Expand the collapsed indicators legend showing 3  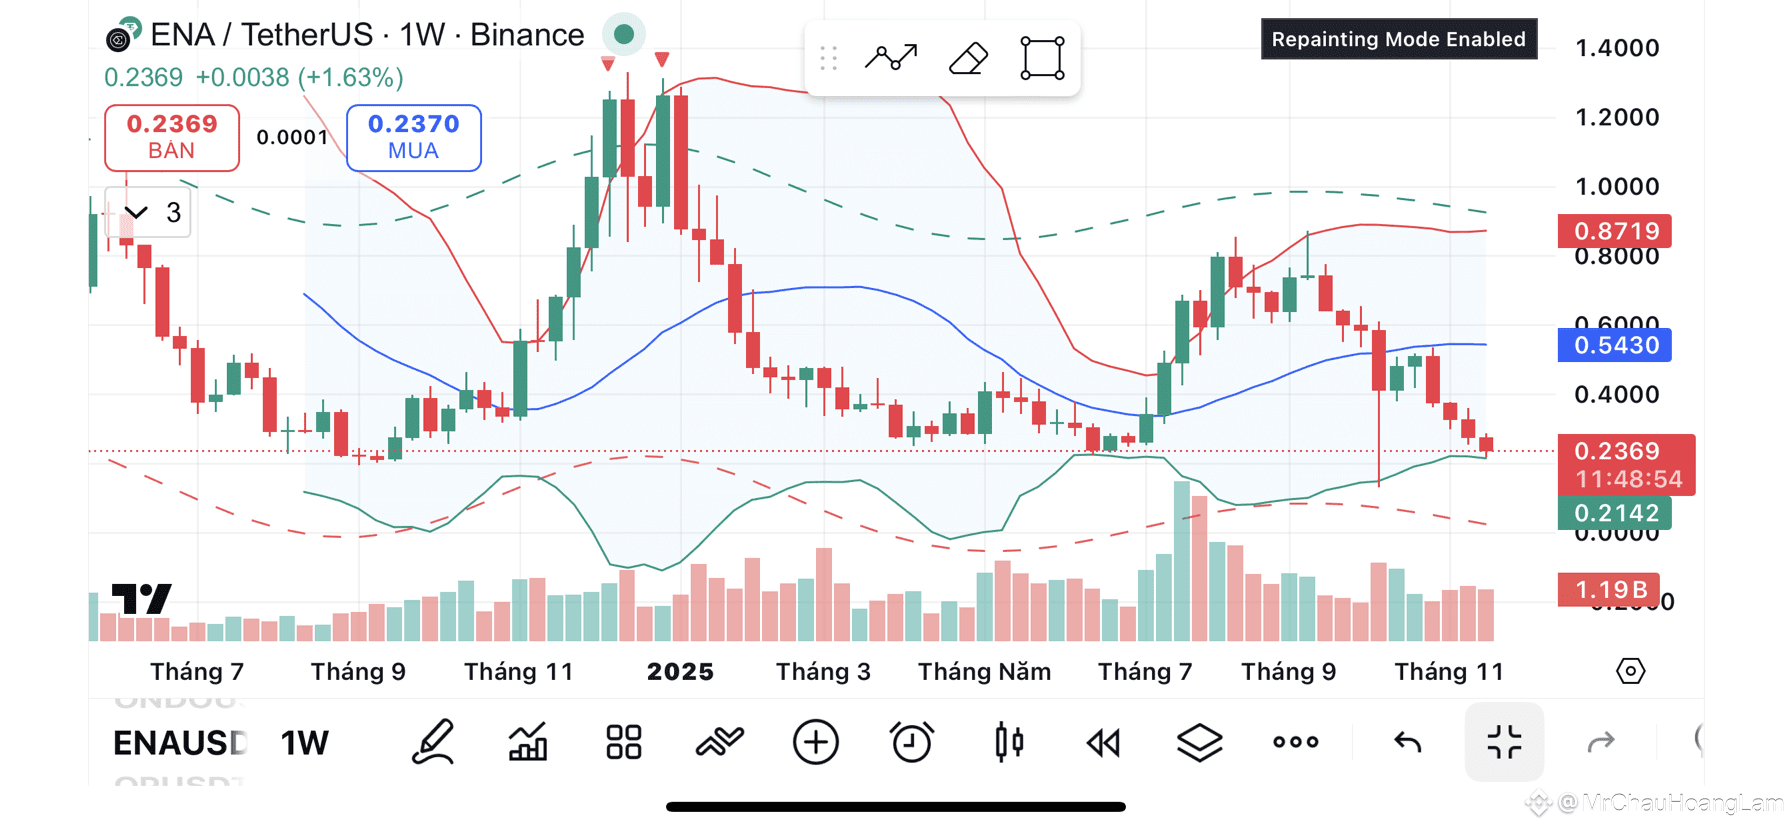point(148,212)
